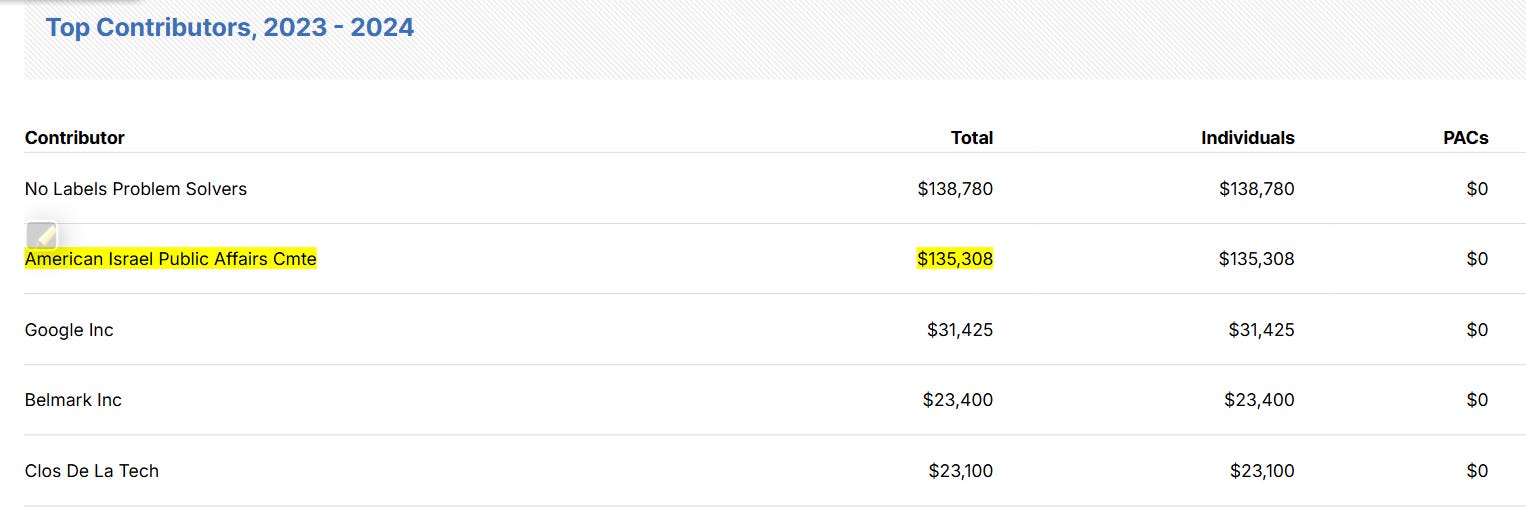1526x508 pixels.
Task: Click Belmark Inc's $23,400 total amount
Action: pos(957,400)
